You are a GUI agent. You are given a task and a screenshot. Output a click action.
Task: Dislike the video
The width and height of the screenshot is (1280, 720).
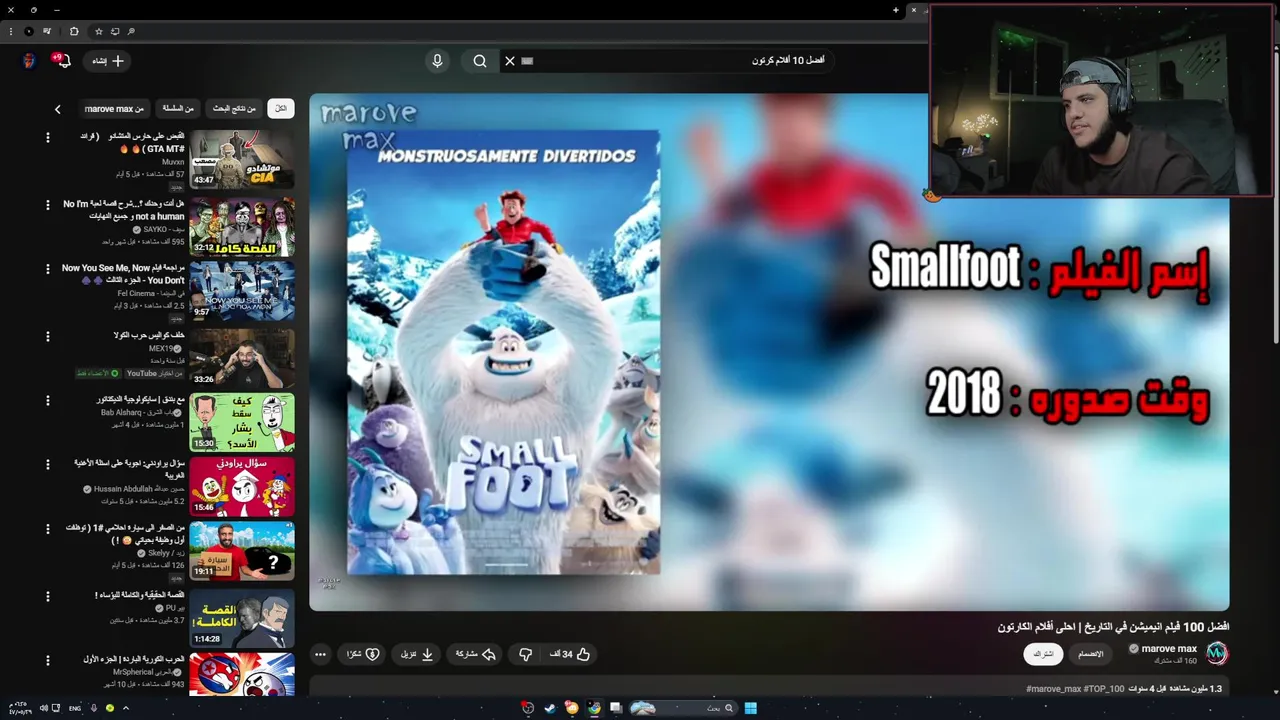click(525, 654)
